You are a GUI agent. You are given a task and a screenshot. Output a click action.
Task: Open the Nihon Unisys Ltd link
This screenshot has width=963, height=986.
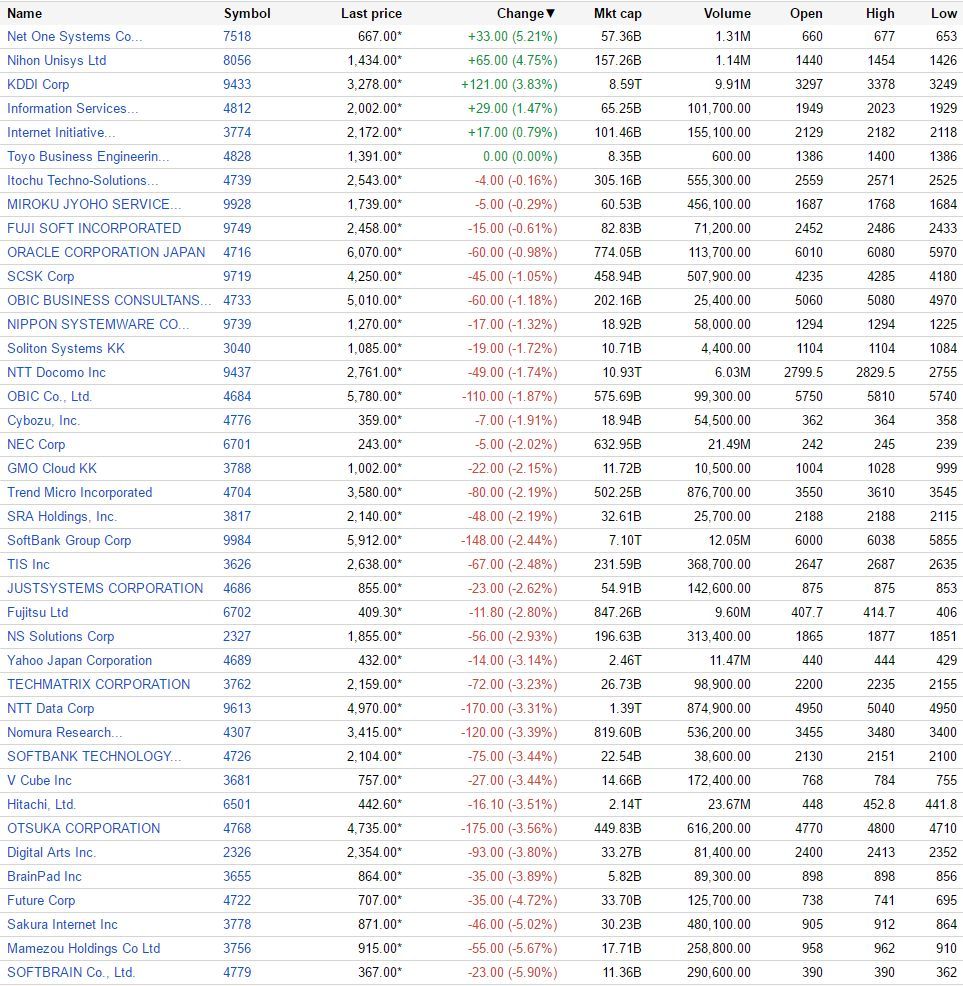coord(57,60)
